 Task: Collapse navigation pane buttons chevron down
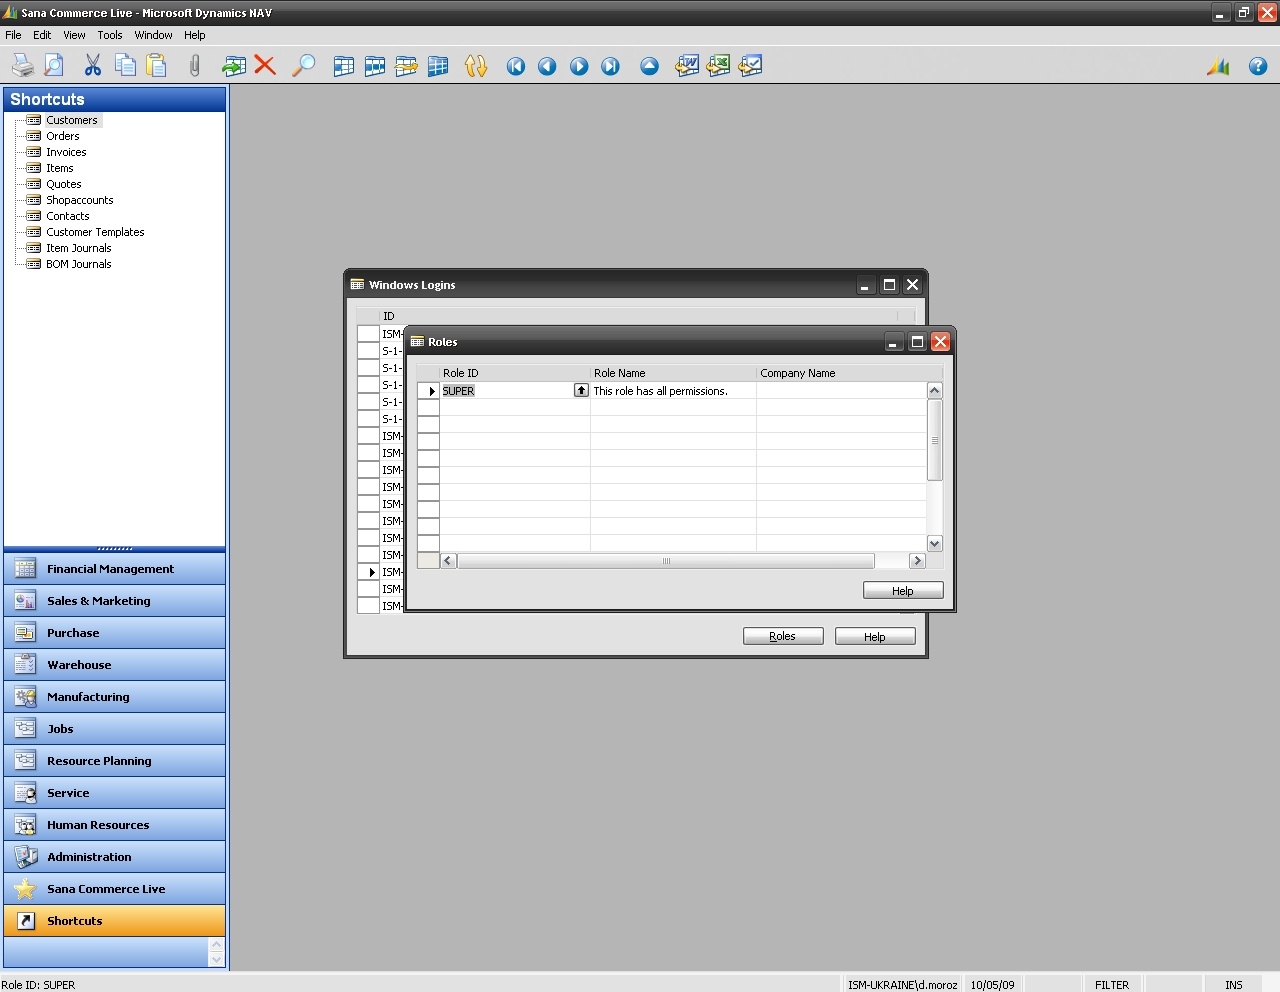[216, 960]
